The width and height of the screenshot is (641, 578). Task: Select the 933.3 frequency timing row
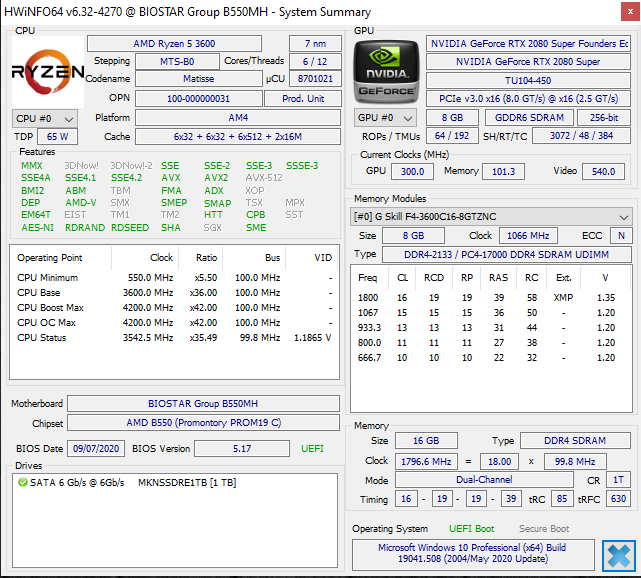coord(491,328)
